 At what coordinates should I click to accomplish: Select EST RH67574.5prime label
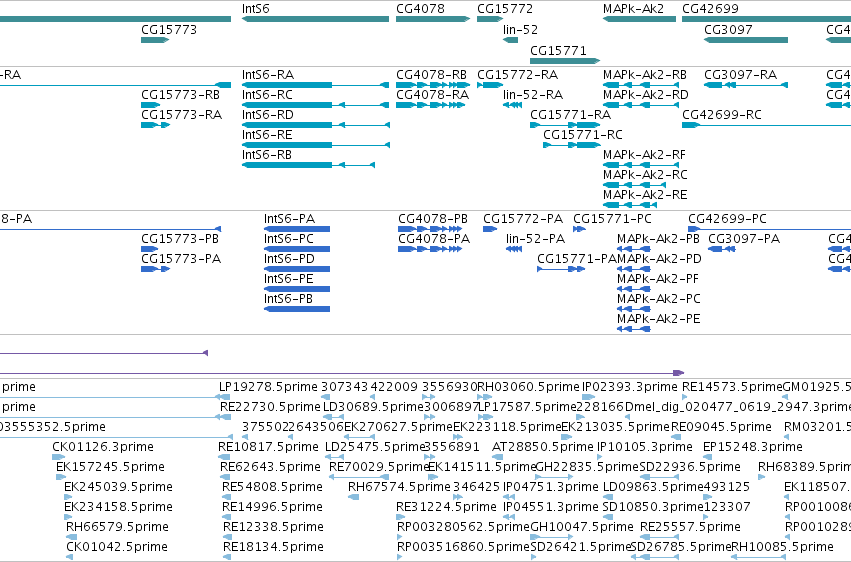(x=399, y=488)
